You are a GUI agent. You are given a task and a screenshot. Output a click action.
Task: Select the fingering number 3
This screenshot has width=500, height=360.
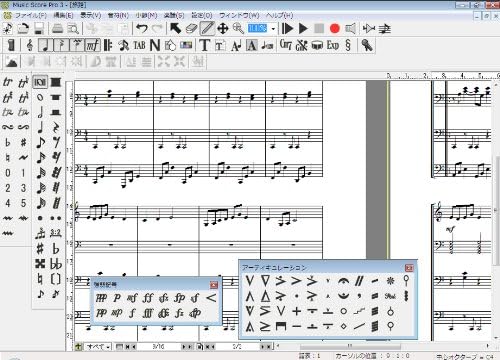(23, 188)
